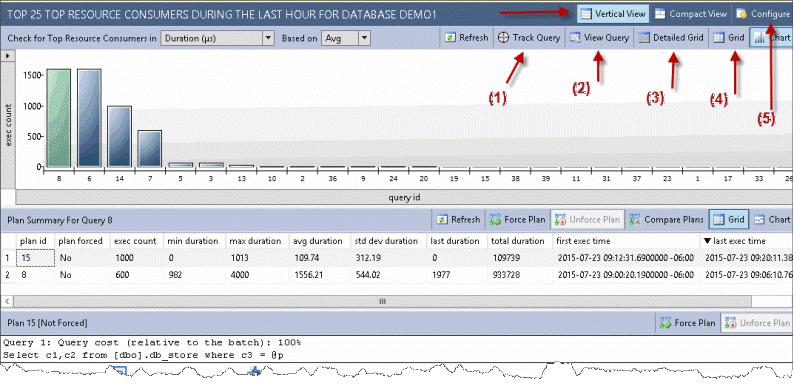
Task: Click Unforce Plan in Plan Summary toolbar
Action: [x=587, y=219]
